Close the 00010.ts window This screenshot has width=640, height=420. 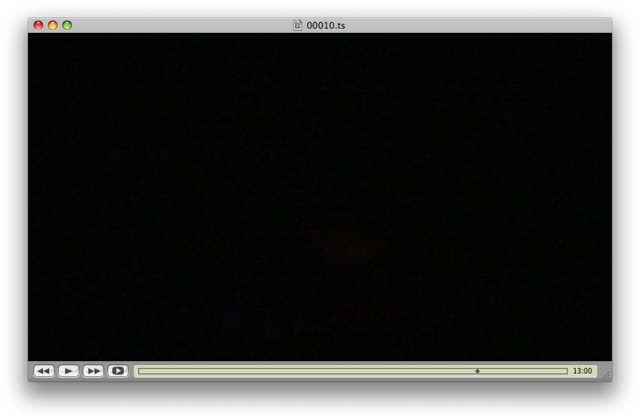coord(38,25)
